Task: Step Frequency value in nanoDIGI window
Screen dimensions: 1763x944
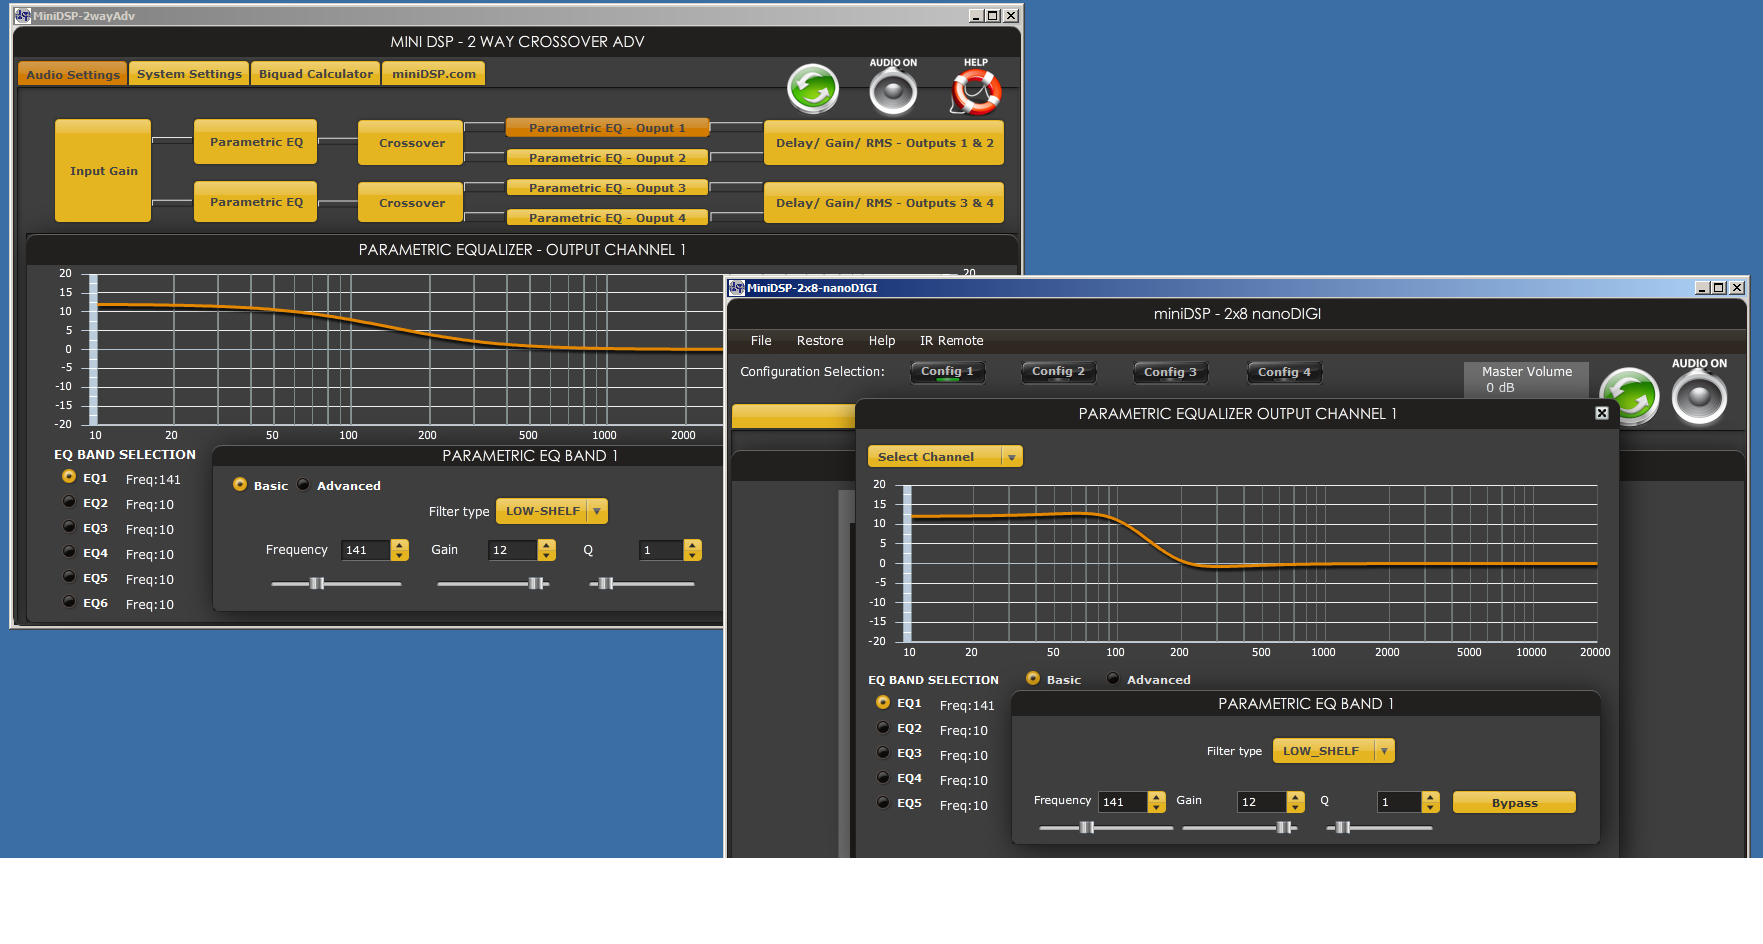Action: click(1157, 802)
